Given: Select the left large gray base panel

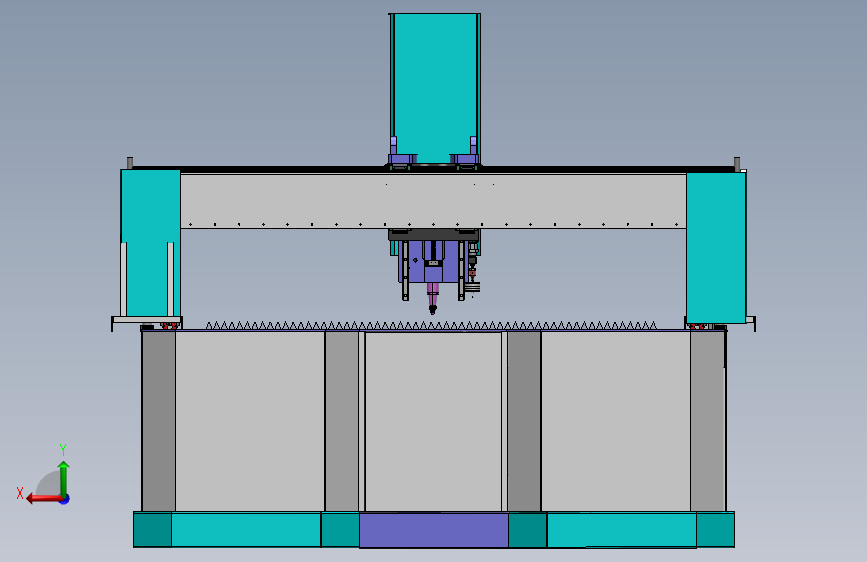Looking at the screenshot, I should (x=249, y=421).
